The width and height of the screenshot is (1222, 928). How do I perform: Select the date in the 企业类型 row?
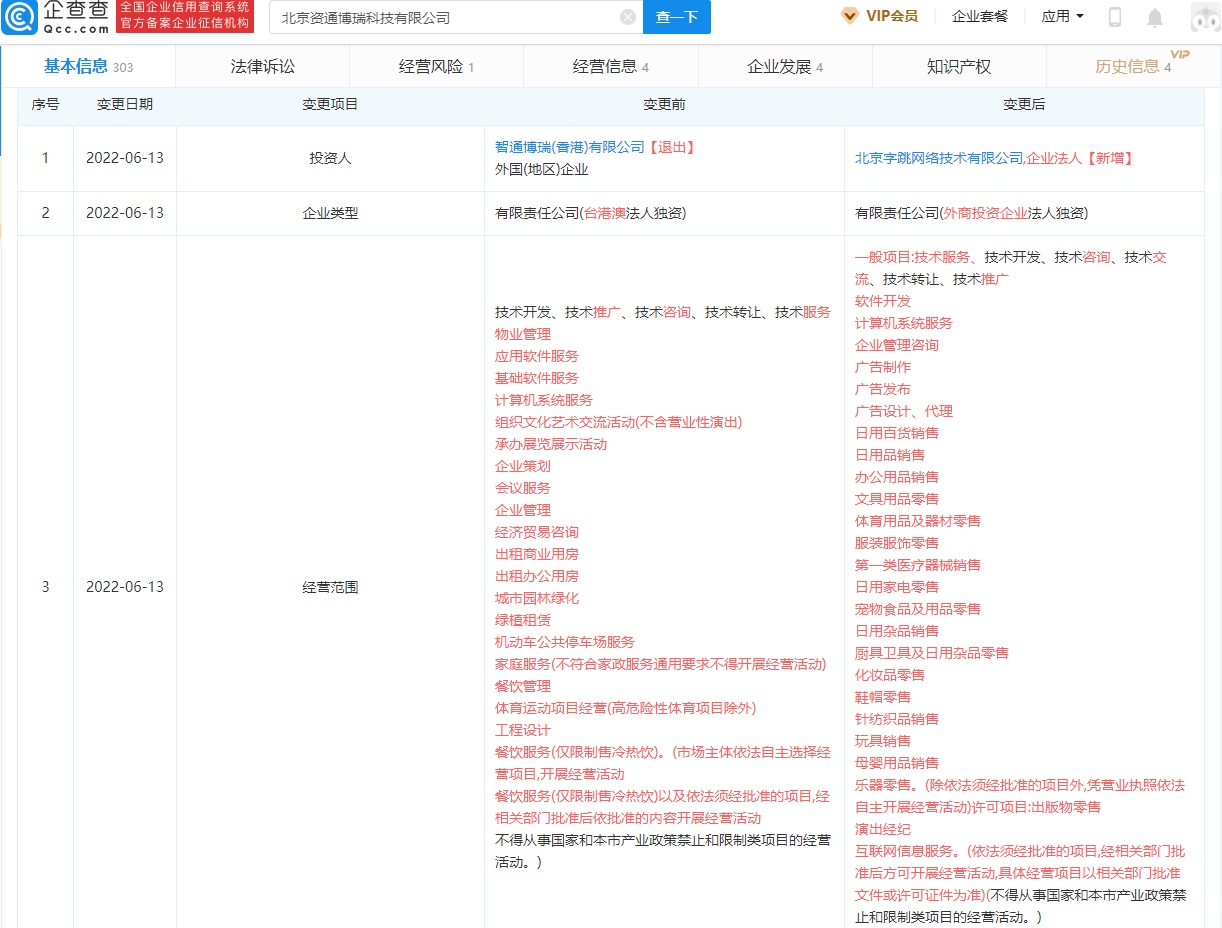click(x=125, y=213)
